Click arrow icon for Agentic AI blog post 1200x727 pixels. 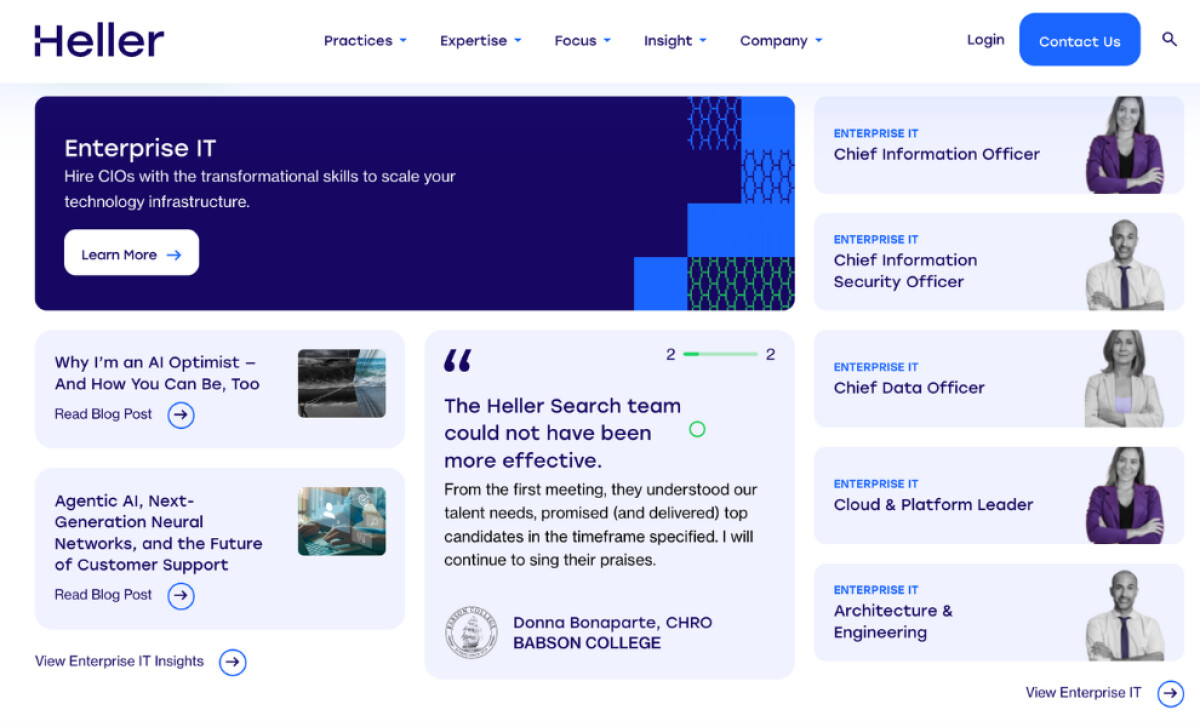[x=180, y=596]
